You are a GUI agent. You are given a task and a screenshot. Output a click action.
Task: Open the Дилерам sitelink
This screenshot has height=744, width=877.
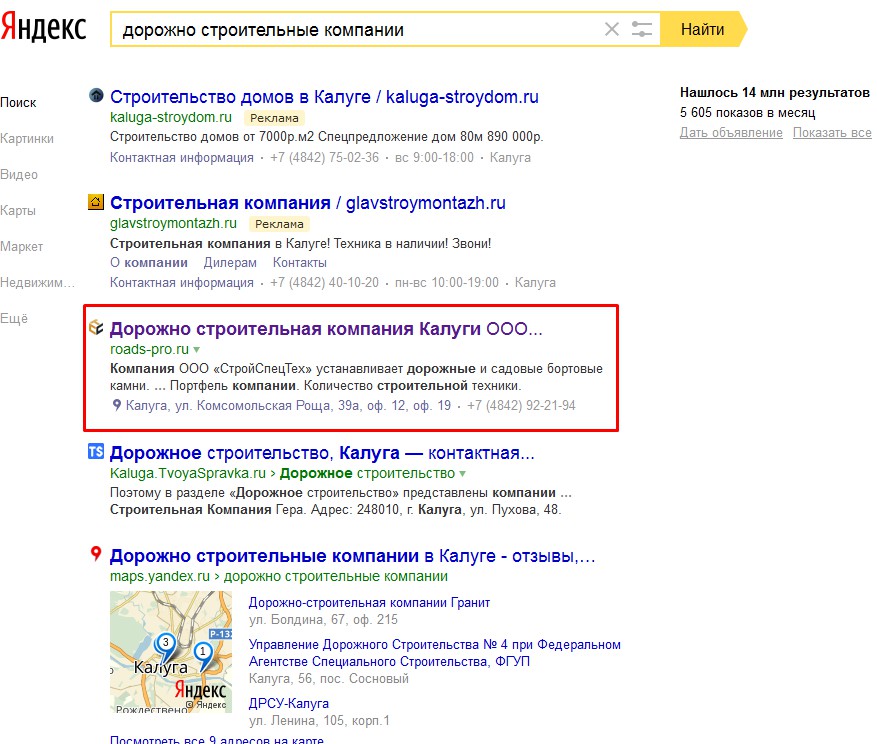coord(230,263)
